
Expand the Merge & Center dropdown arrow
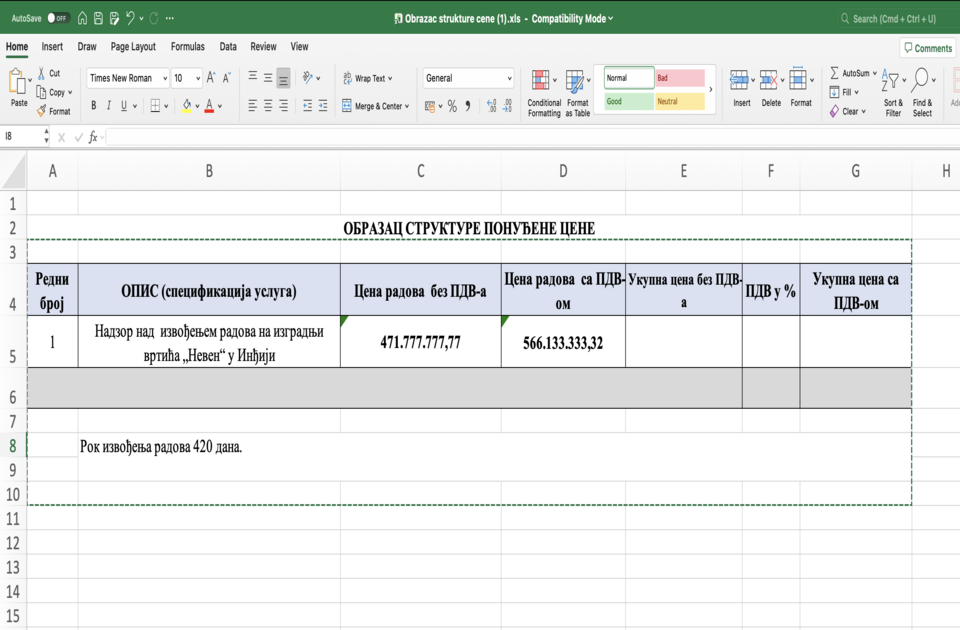[408, 106]
